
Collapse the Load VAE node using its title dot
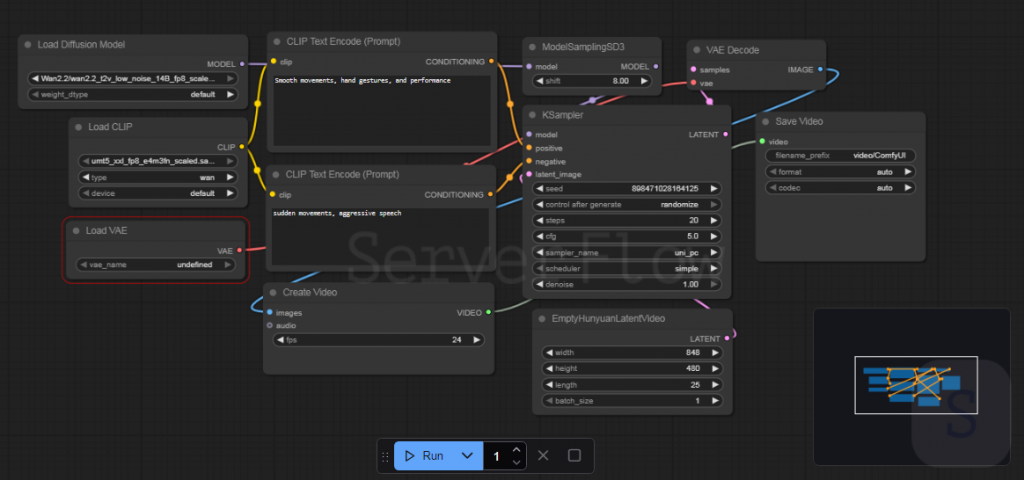pyautogui.click(x=76, y=231)
